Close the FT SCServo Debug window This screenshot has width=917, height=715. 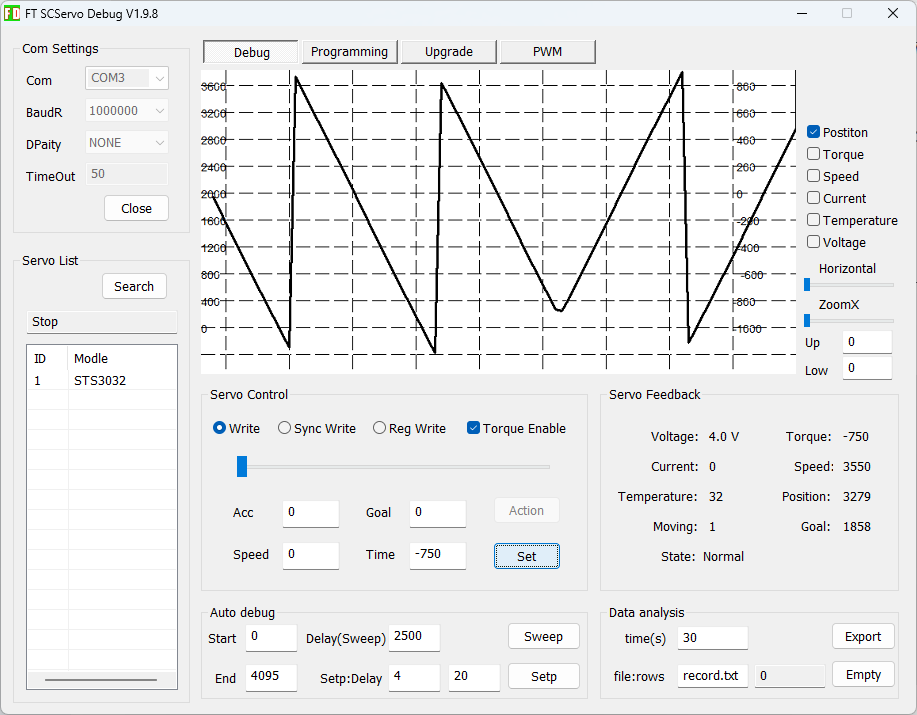(x=892, y=13)
